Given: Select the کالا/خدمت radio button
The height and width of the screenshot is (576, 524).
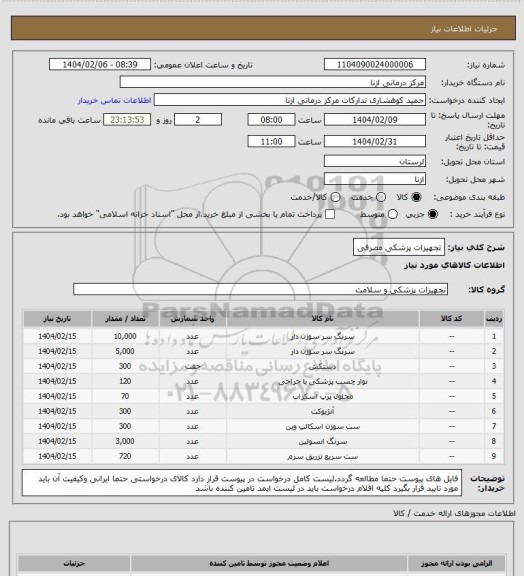Looking at the screenshot, I should [335, 197].
